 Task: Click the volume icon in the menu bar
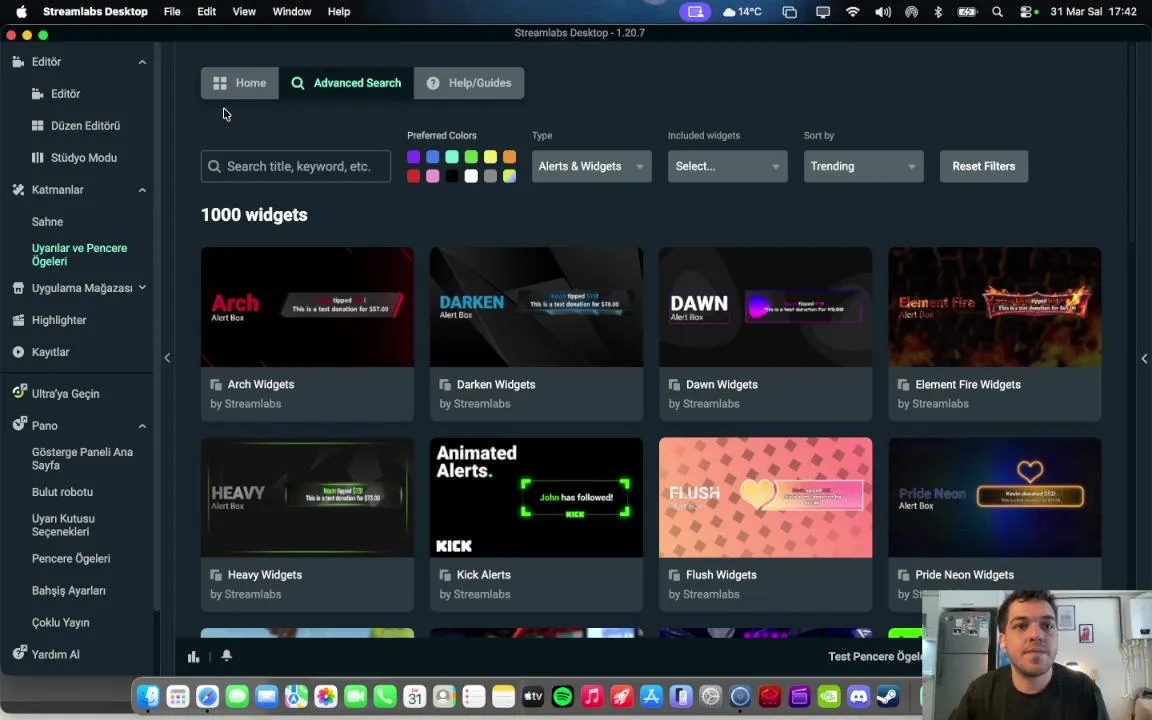pyautogui.click(x=882, y=12)
